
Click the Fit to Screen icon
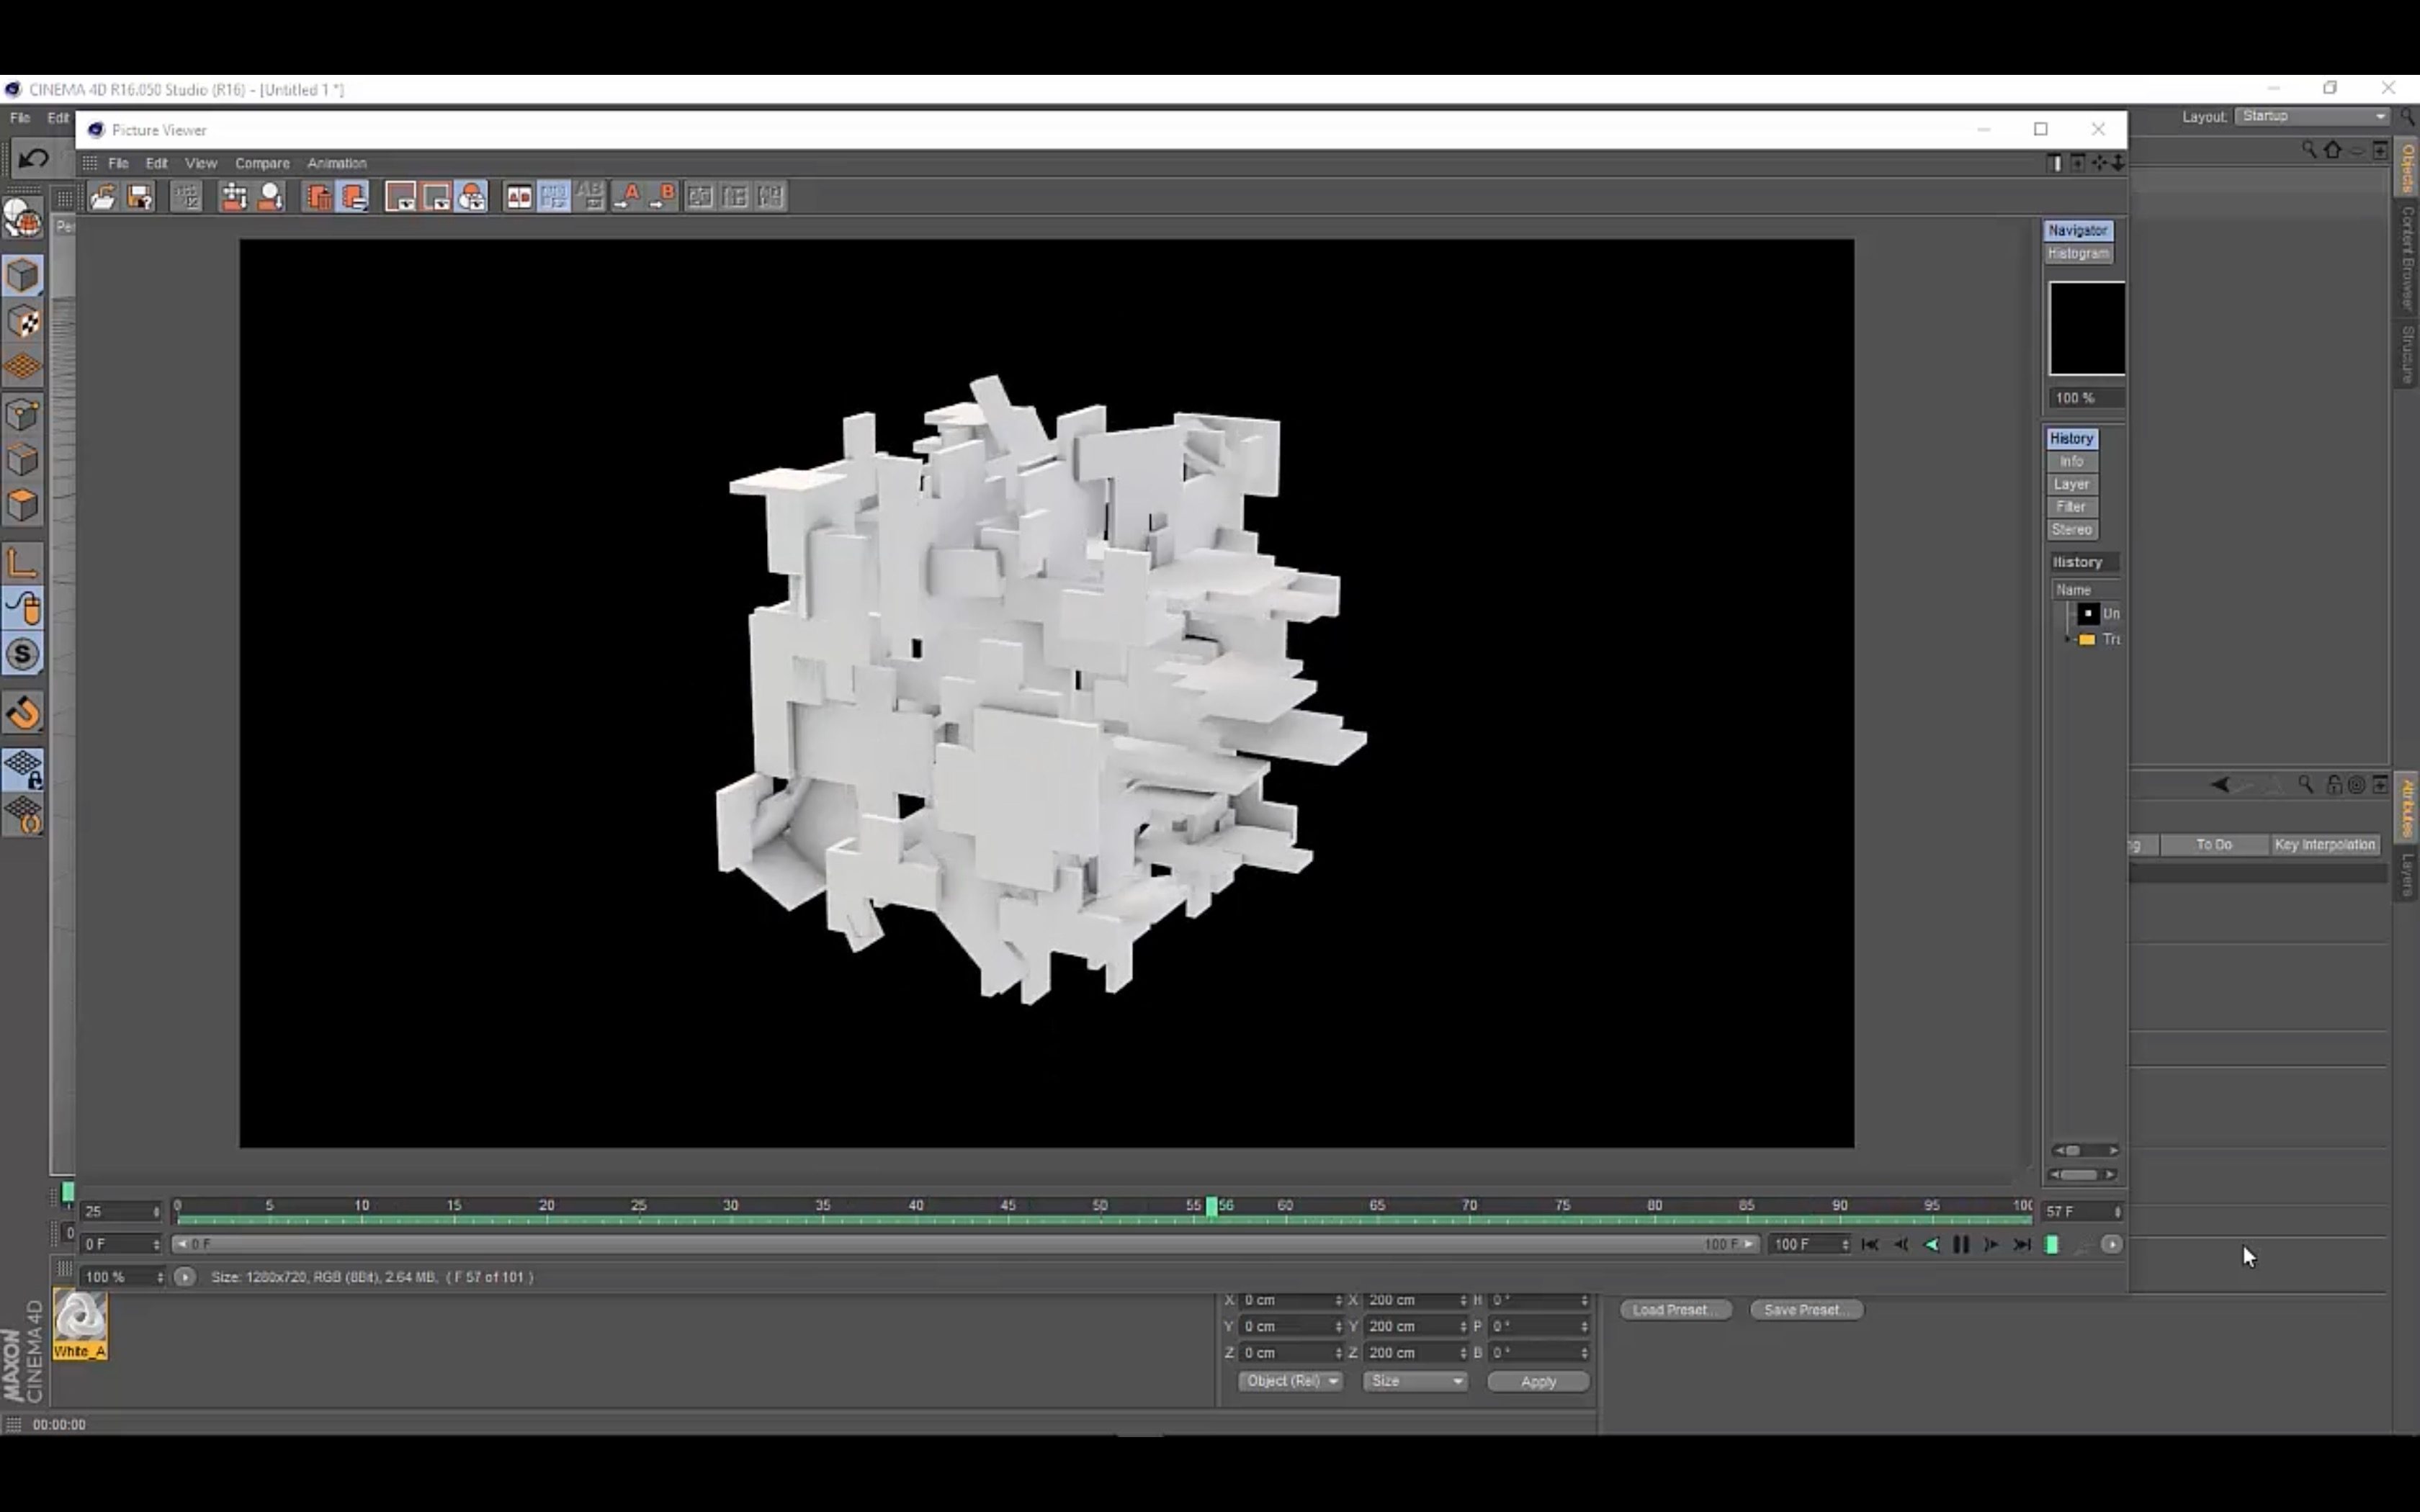pos(700,197)
